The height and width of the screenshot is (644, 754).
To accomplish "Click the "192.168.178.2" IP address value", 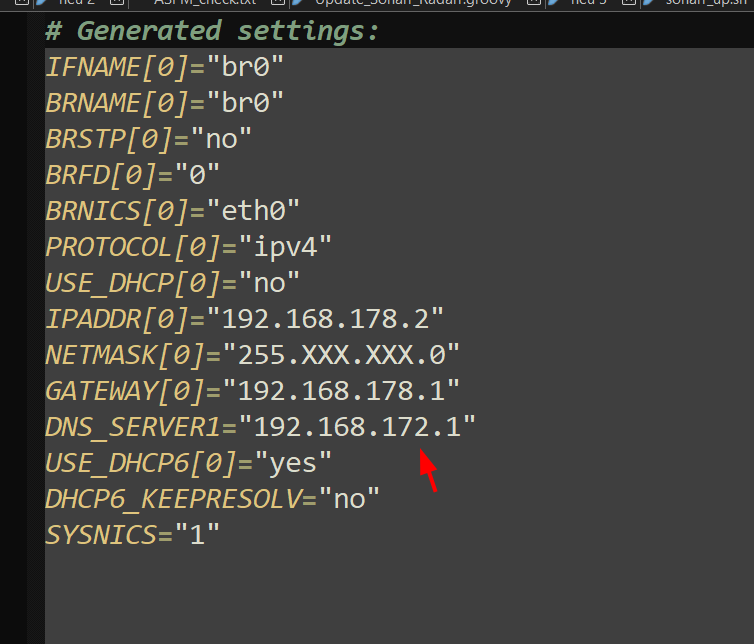I will [325, 319].
